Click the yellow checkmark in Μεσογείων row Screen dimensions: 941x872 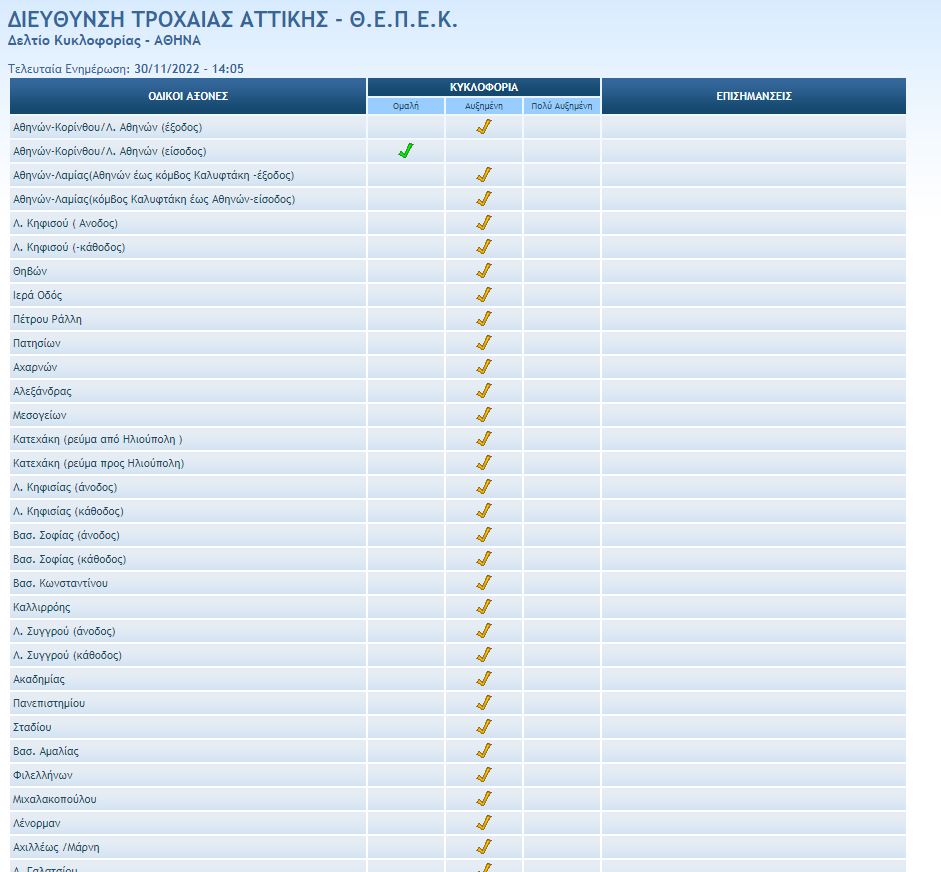(x=484, y=415)
